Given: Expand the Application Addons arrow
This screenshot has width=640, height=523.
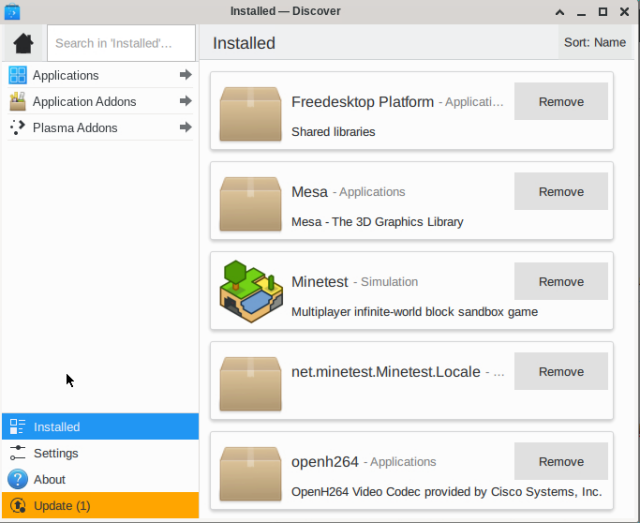Looking at the screenshot, I should point(185,101).
